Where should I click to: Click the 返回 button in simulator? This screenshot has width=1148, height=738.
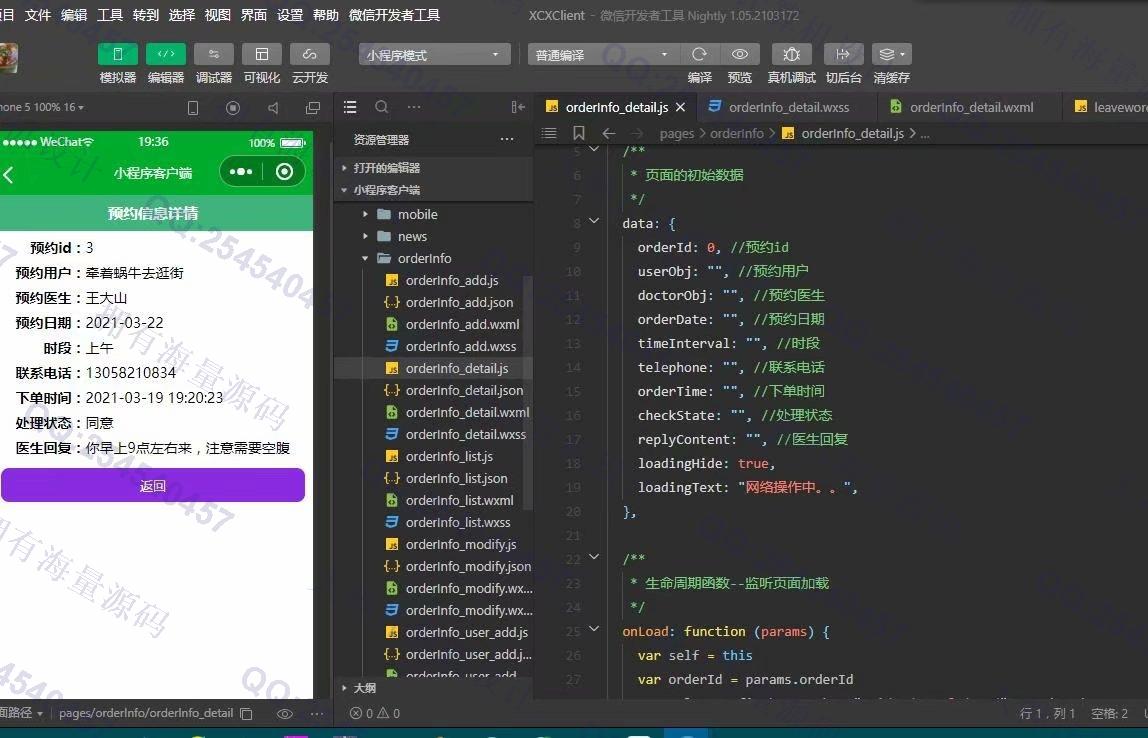153,485
